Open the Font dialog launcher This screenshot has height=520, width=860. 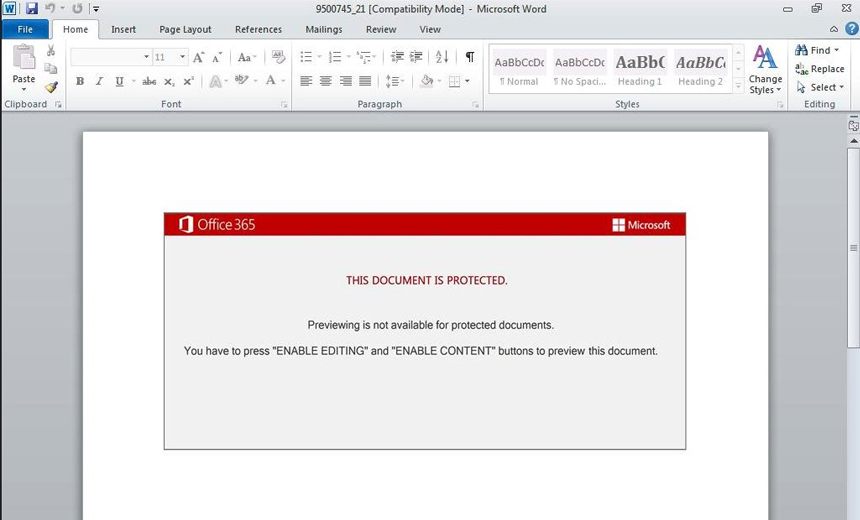click(284, 104)
